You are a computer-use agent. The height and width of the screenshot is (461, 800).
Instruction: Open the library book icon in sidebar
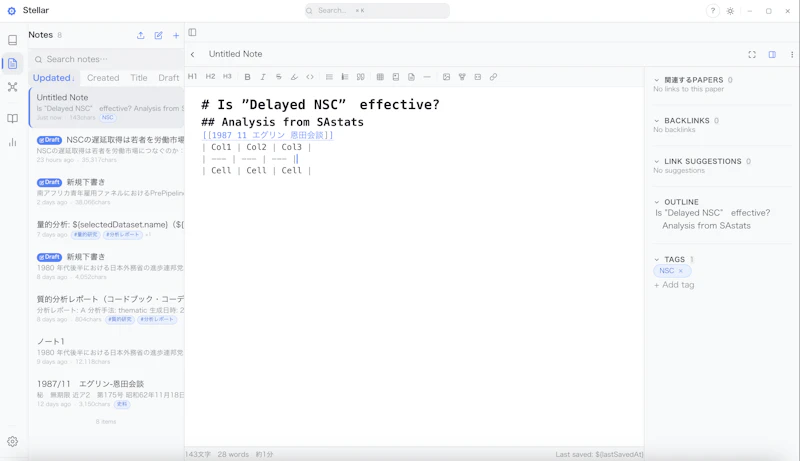13,40
